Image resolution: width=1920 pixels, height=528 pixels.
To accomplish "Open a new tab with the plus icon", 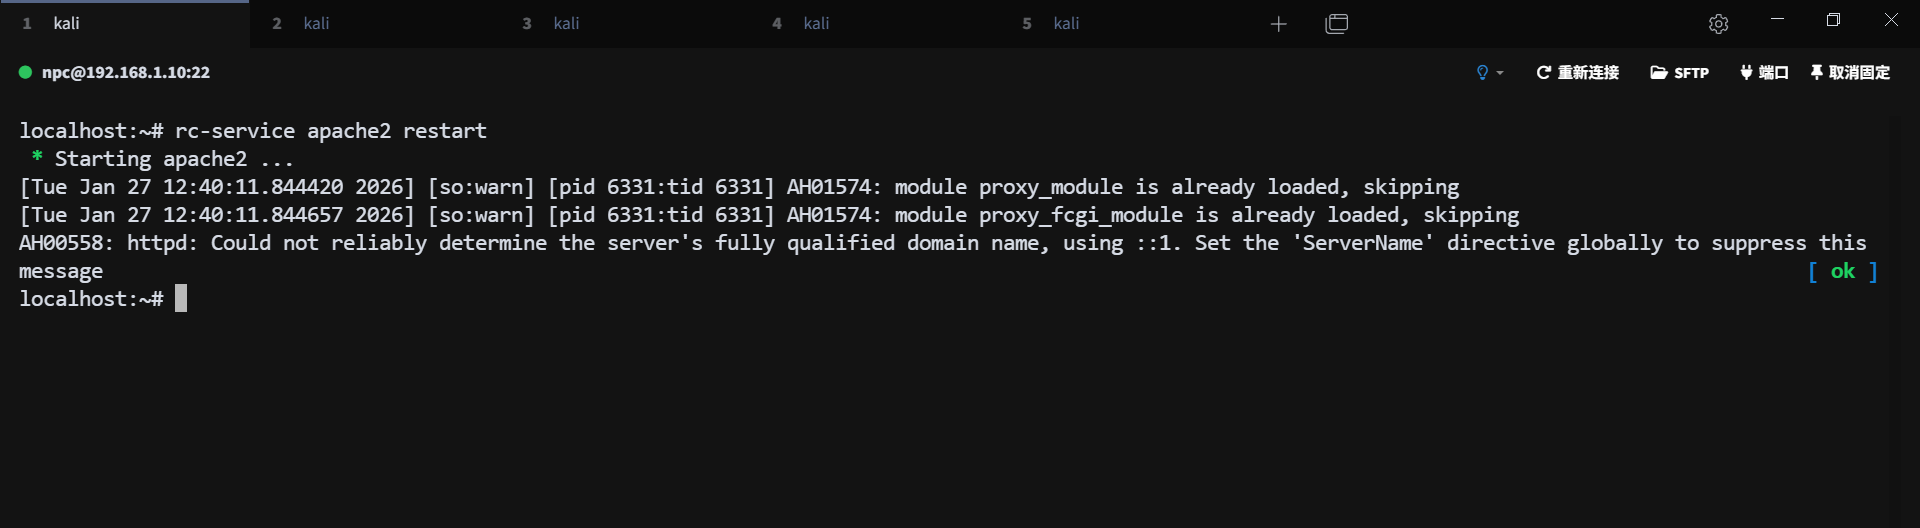I will pyautogui.click(x=1278, y=24).
